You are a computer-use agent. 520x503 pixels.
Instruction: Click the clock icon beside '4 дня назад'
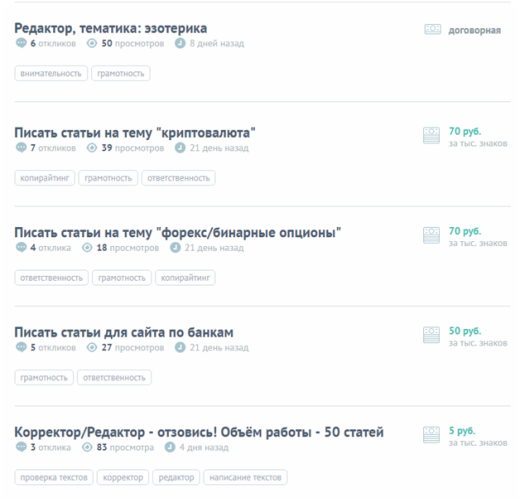tap(170, 447)
